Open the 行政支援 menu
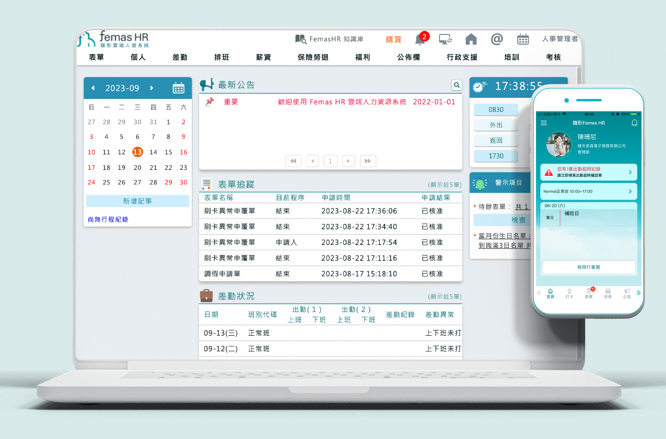 (x=462, y=57)
